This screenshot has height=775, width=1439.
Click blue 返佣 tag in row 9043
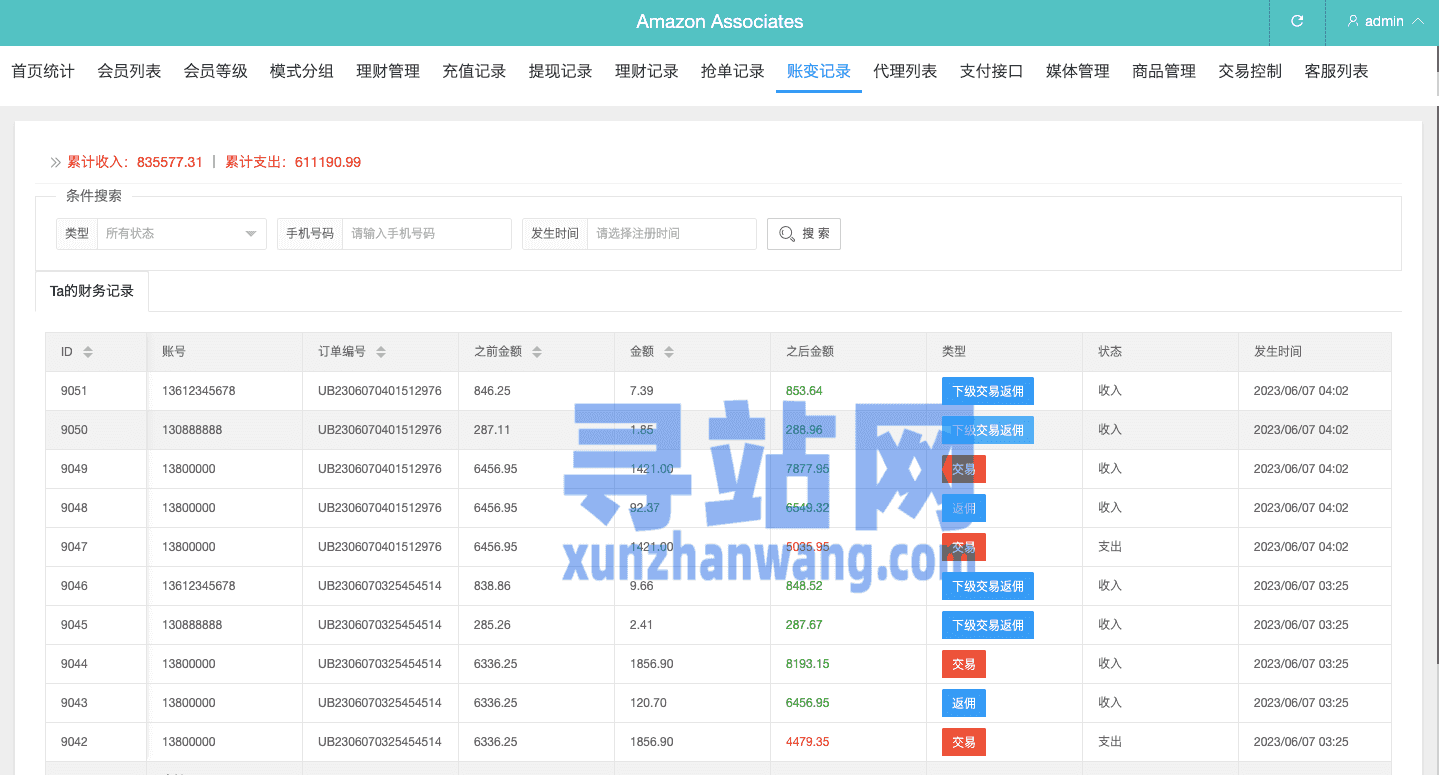coord(963,703)
